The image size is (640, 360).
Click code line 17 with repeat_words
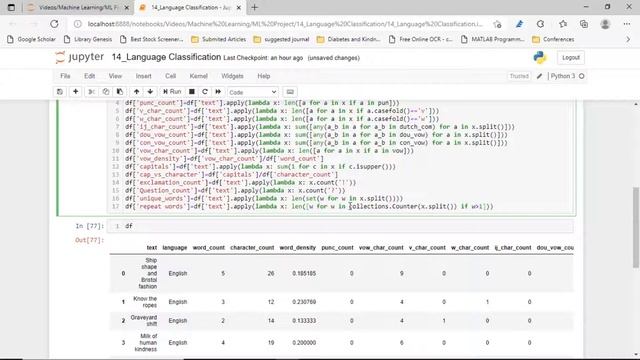click(x=309, y=207)
